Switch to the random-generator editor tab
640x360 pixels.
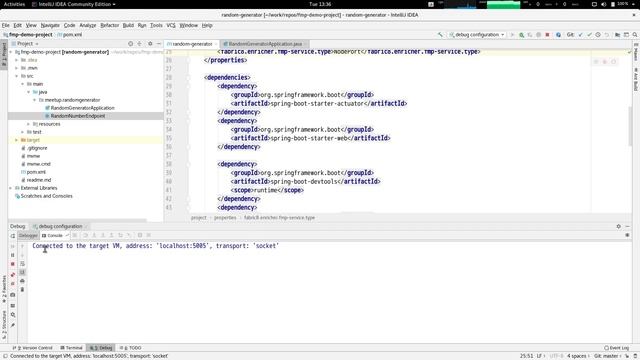192,44
